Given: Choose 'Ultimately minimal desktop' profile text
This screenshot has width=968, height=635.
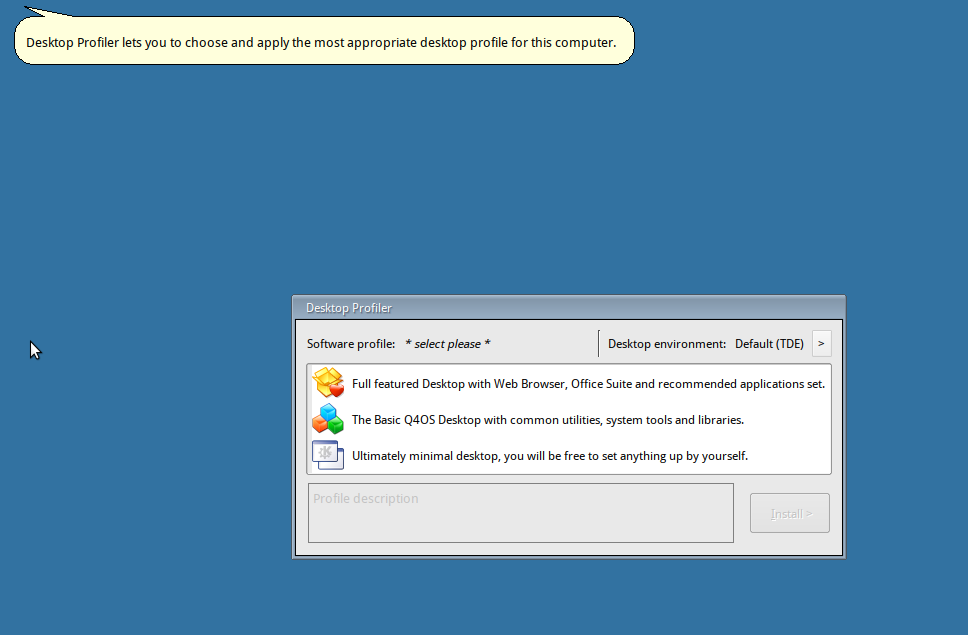Looking at the screenshot, I should pos(549,456).
